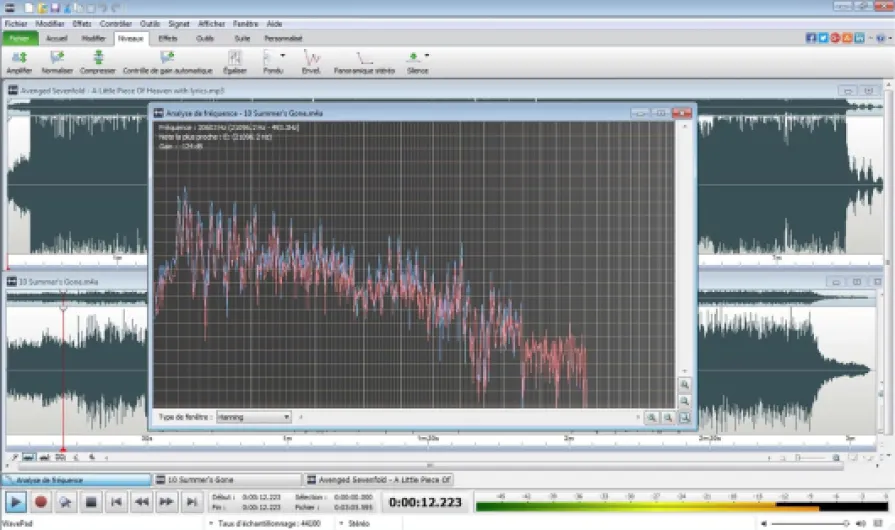Viewport: 895px width, 530px height.
Task: Click the Facebook share icon
Action: (811, 38)
